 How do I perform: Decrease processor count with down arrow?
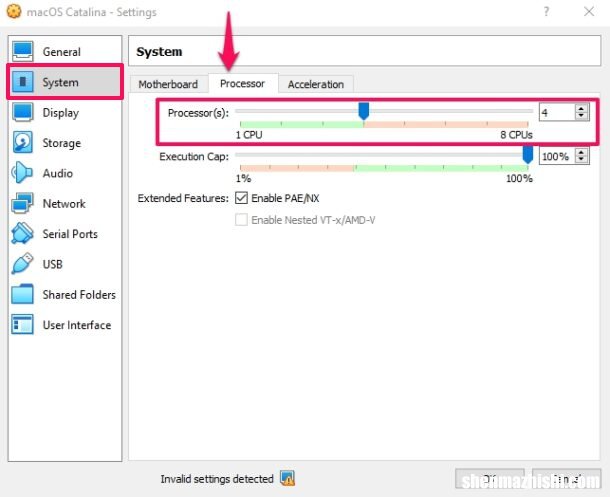pos(581,116)
